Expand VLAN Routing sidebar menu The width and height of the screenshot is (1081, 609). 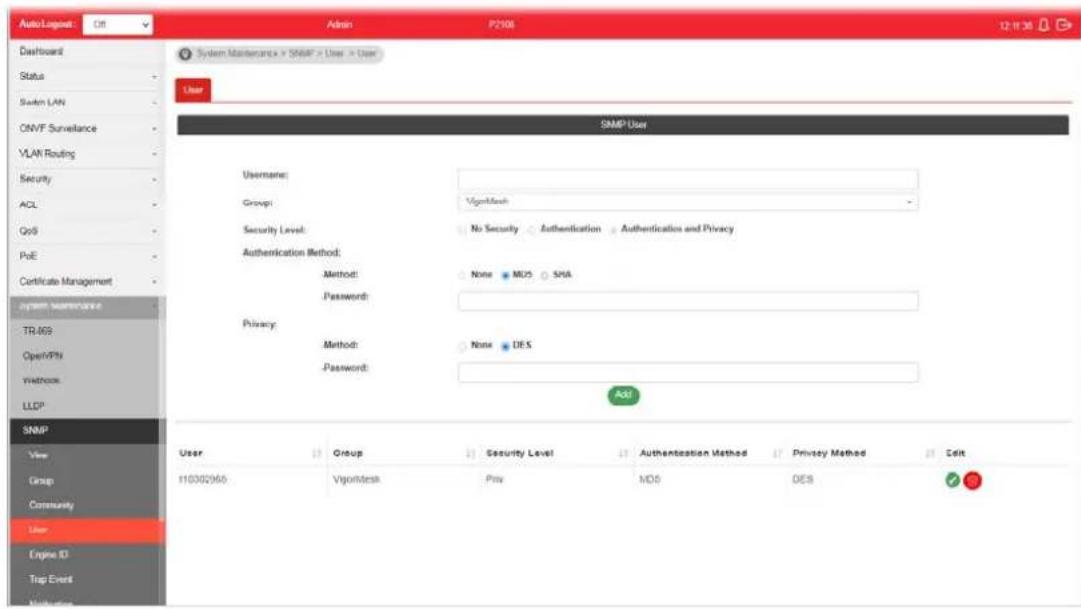[x=86, y=154]
